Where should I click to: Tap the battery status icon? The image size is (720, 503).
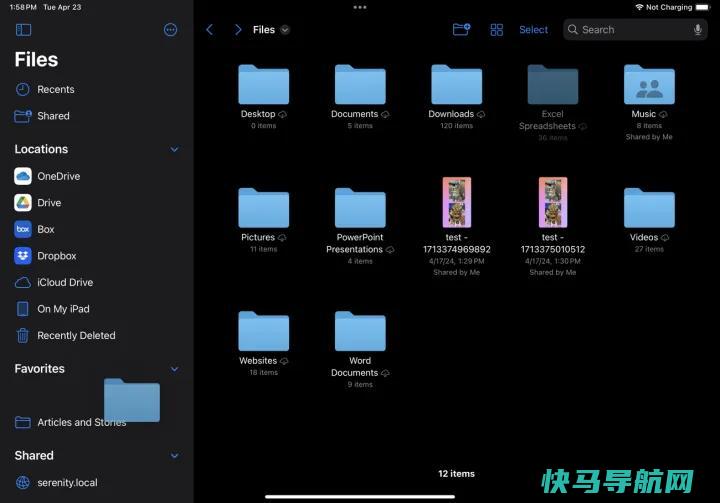[x=703, y=7]
